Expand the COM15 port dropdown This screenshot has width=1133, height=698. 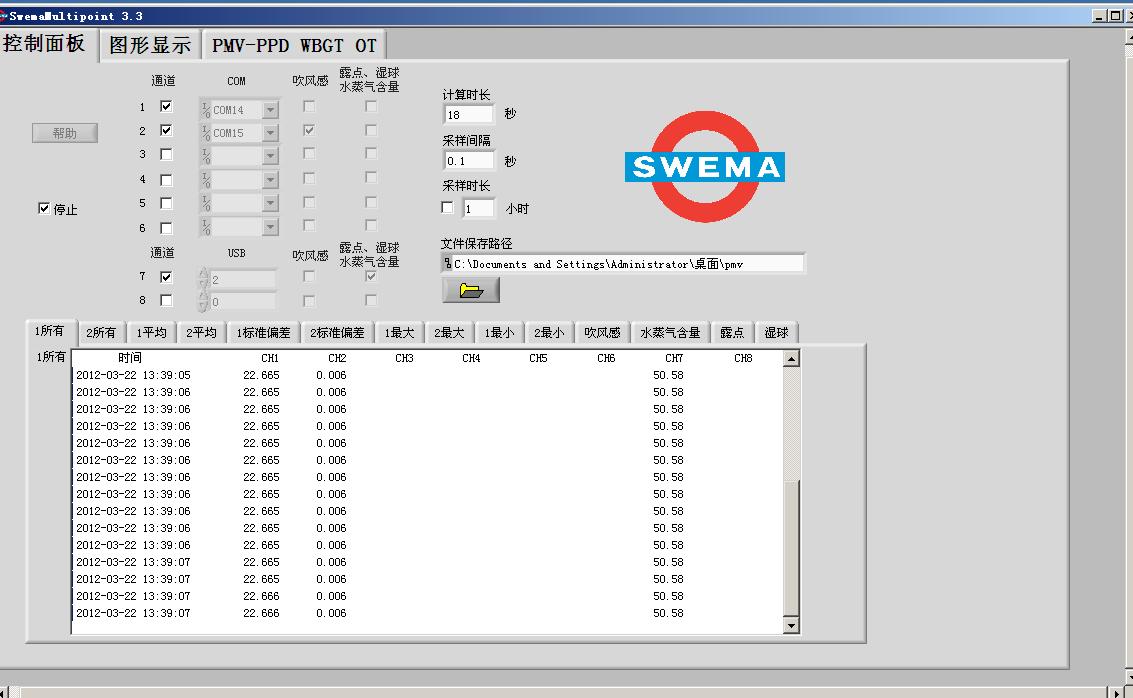point(270,133)
